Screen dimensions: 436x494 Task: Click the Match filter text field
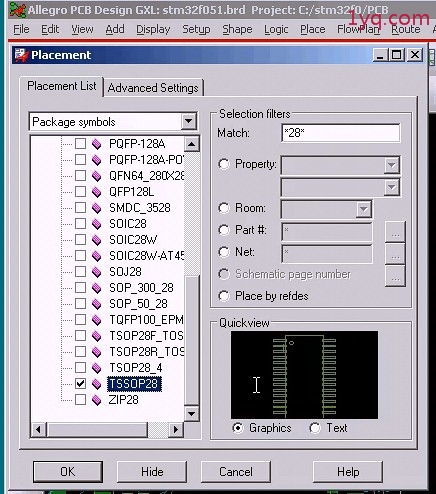tap(341, 133)
